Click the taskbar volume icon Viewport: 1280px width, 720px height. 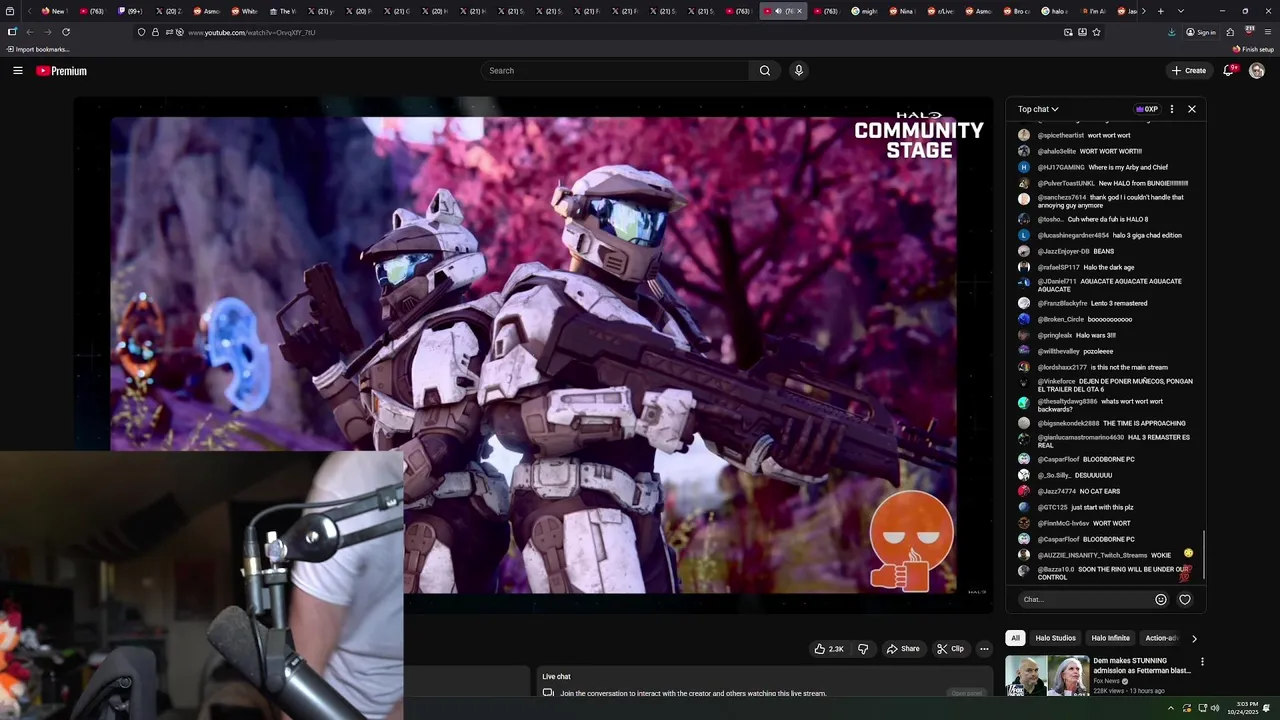click(1215, 708)
